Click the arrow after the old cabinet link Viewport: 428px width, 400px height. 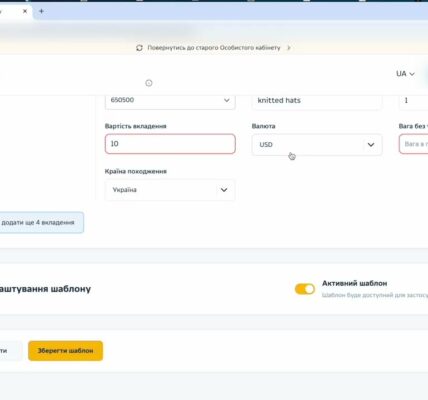[x=289, y=48]
